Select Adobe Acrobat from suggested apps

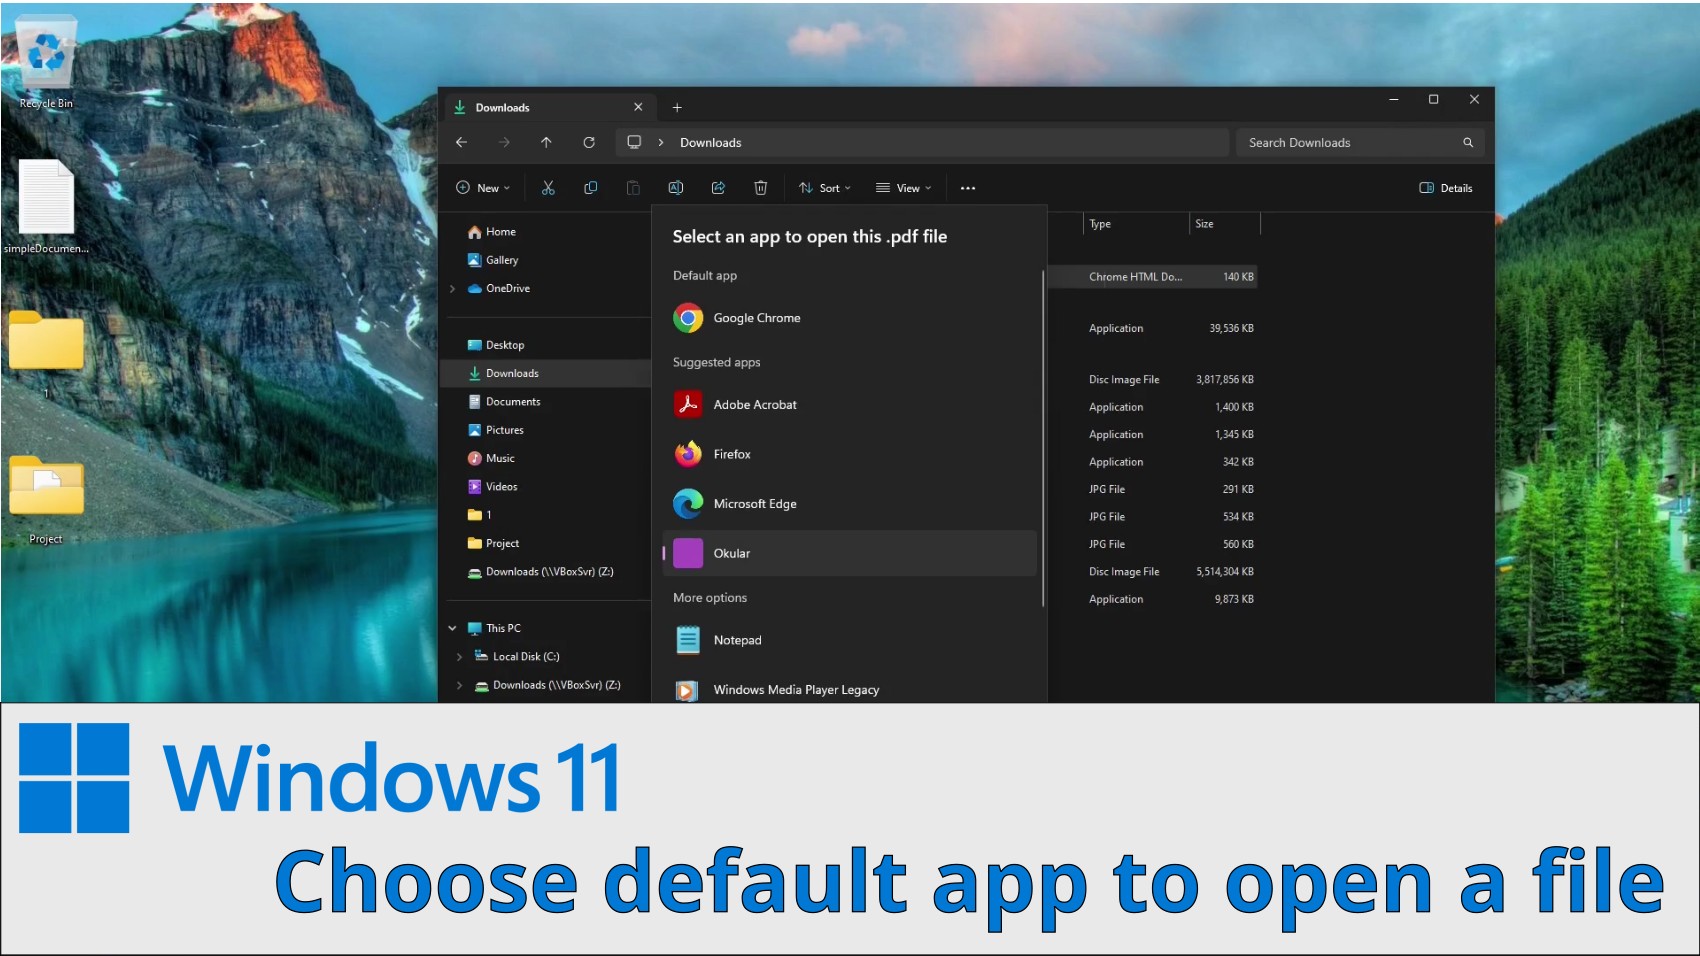[x=754, y=405]
